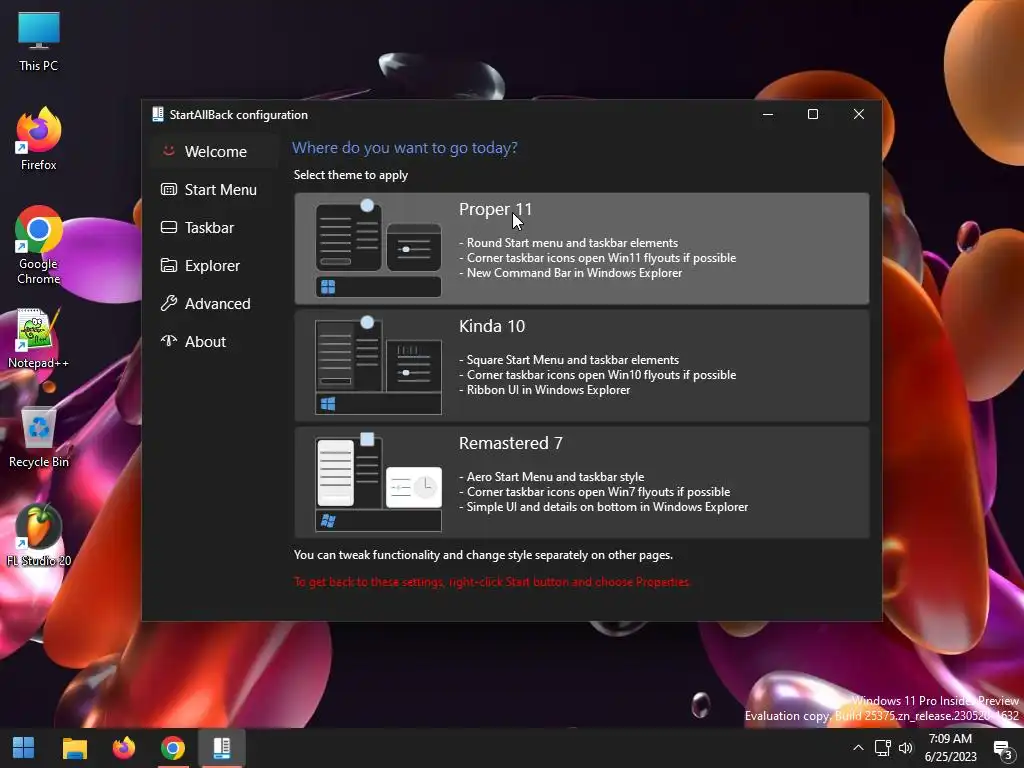This screenshot has height=768, width=1024.
Task: Switch to the Start Menu settings page
Action: [214, 189]
